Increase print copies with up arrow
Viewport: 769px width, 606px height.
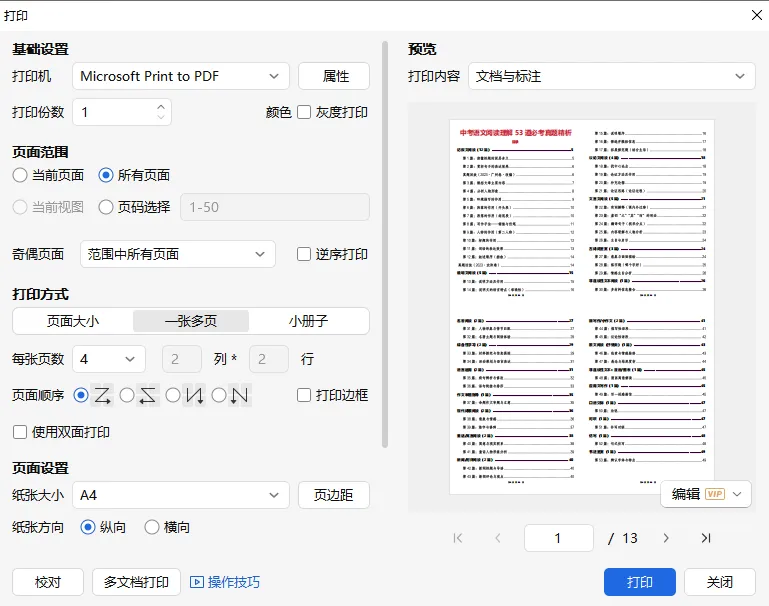[161, 107]
